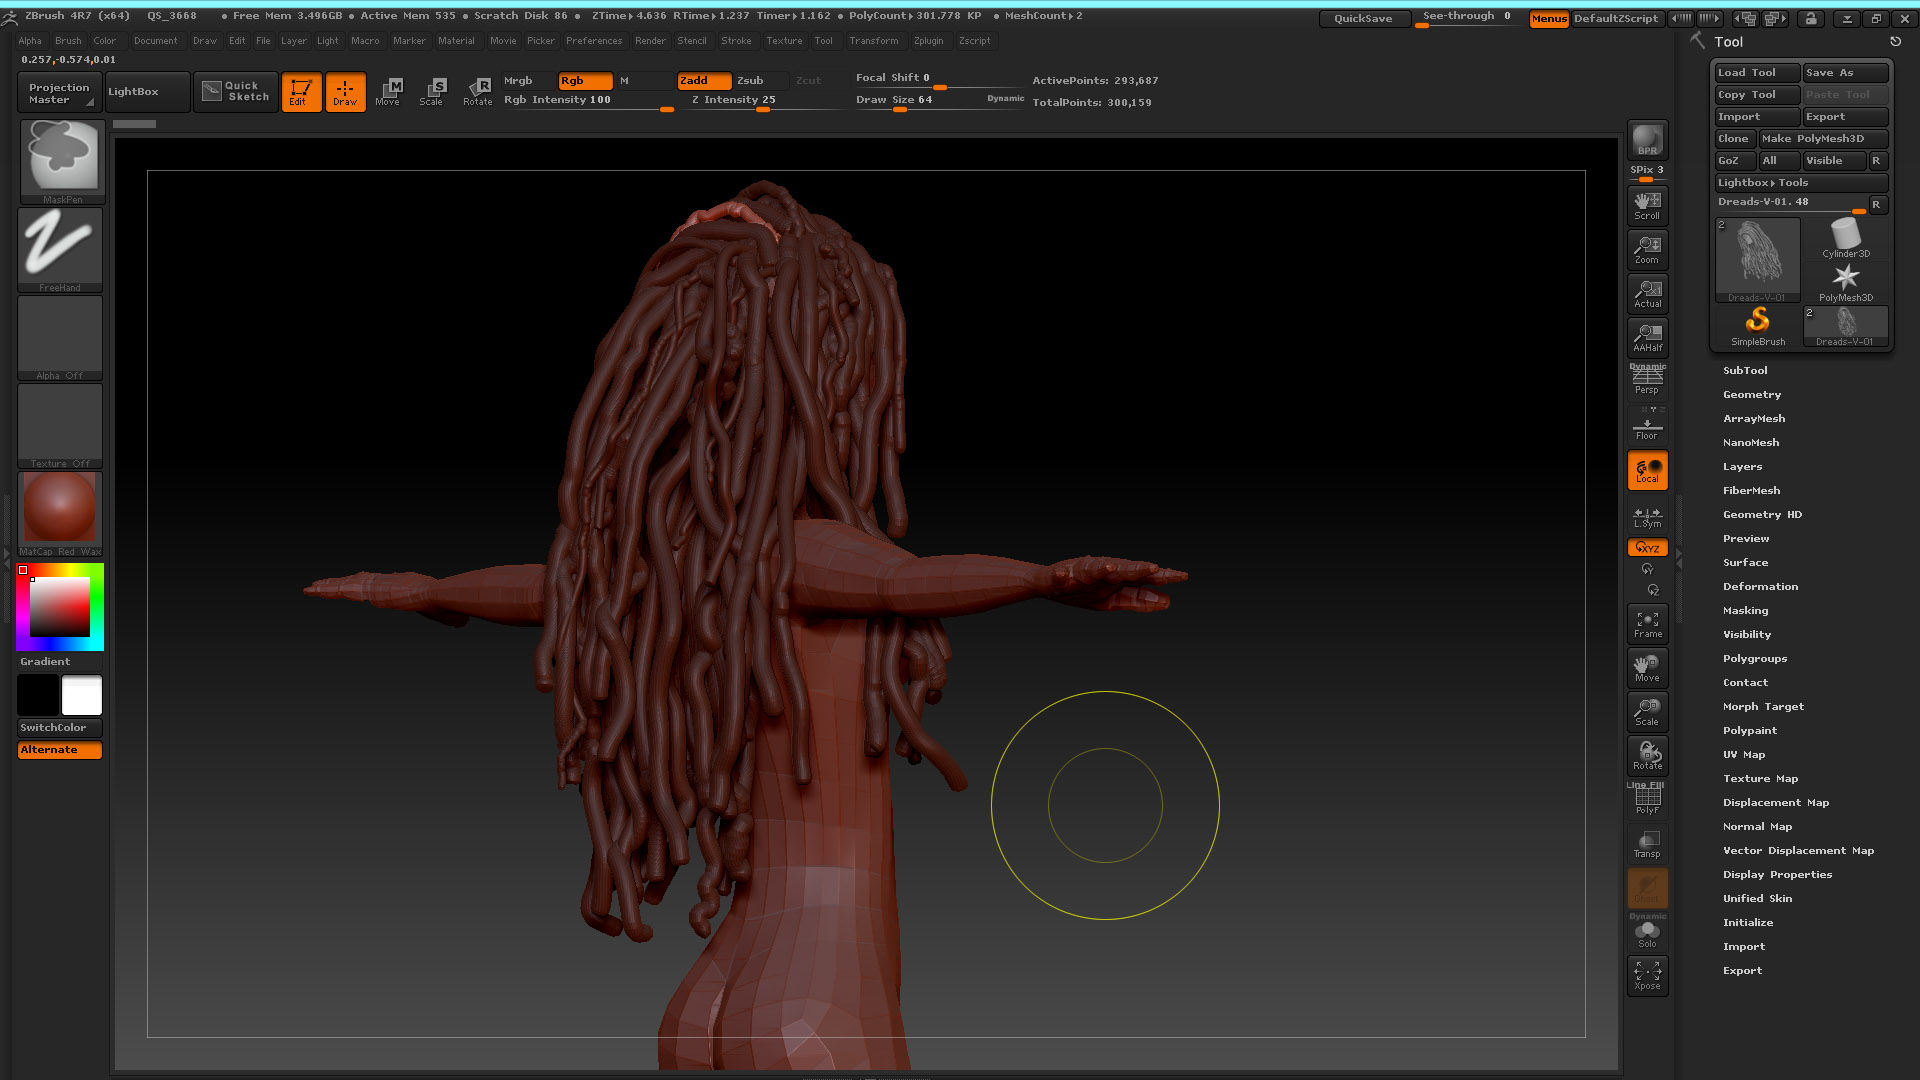Open the FreeHand stroke picker
The image size is (1920, 1080).
[x=61, y=249]
